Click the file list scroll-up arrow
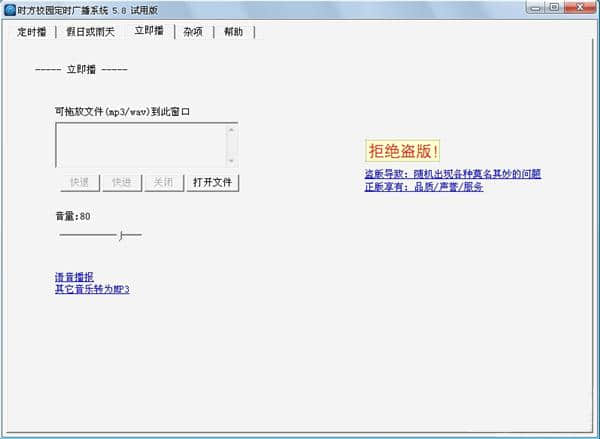The image size is (600, 439). coord(232,129)
